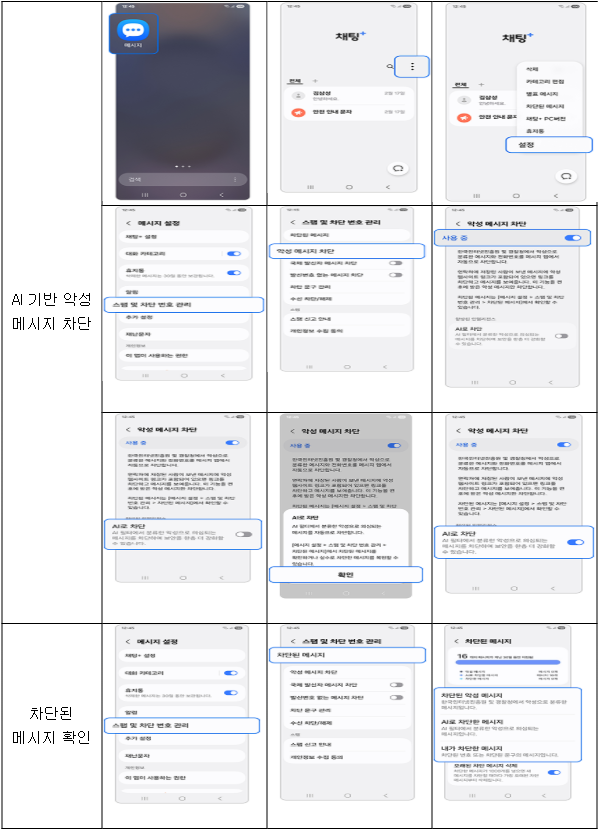Tap the home-screen back navigation key

pos(222,195)
